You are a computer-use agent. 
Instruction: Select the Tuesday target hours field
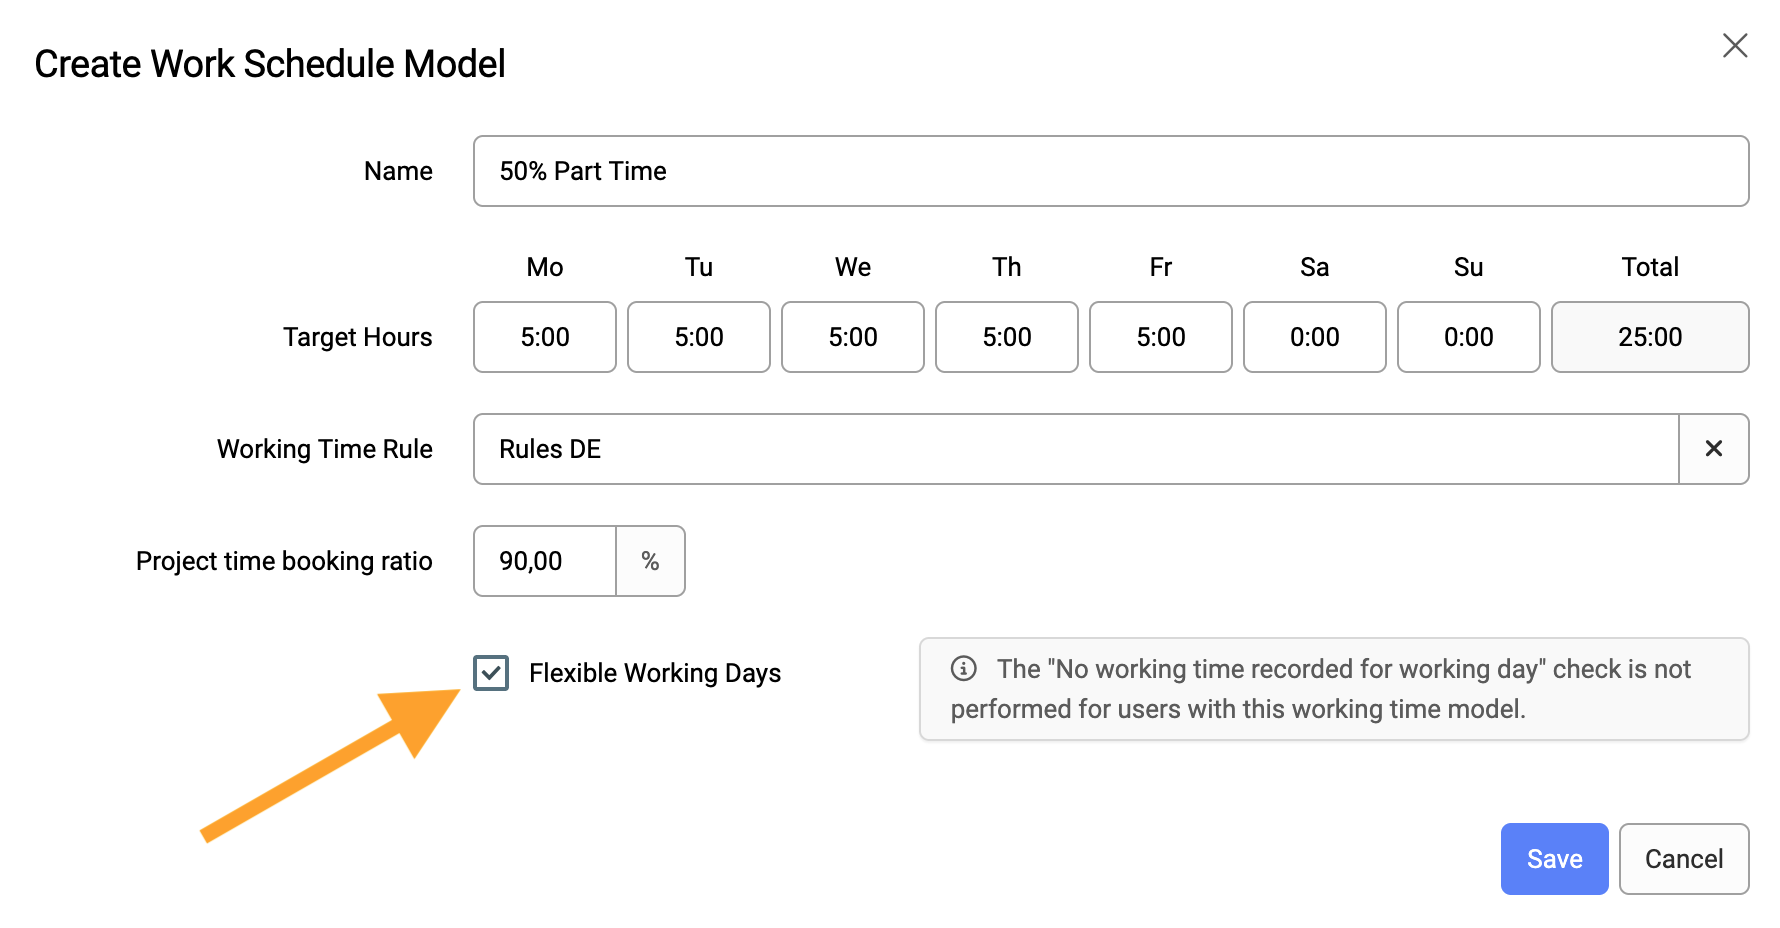click(699, 337)
